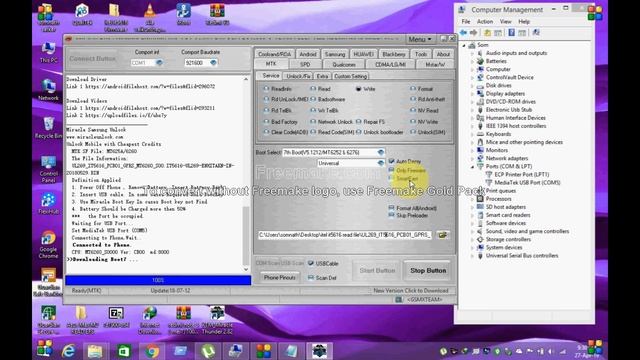Toggle the Auto Delay checkbox

391,161
